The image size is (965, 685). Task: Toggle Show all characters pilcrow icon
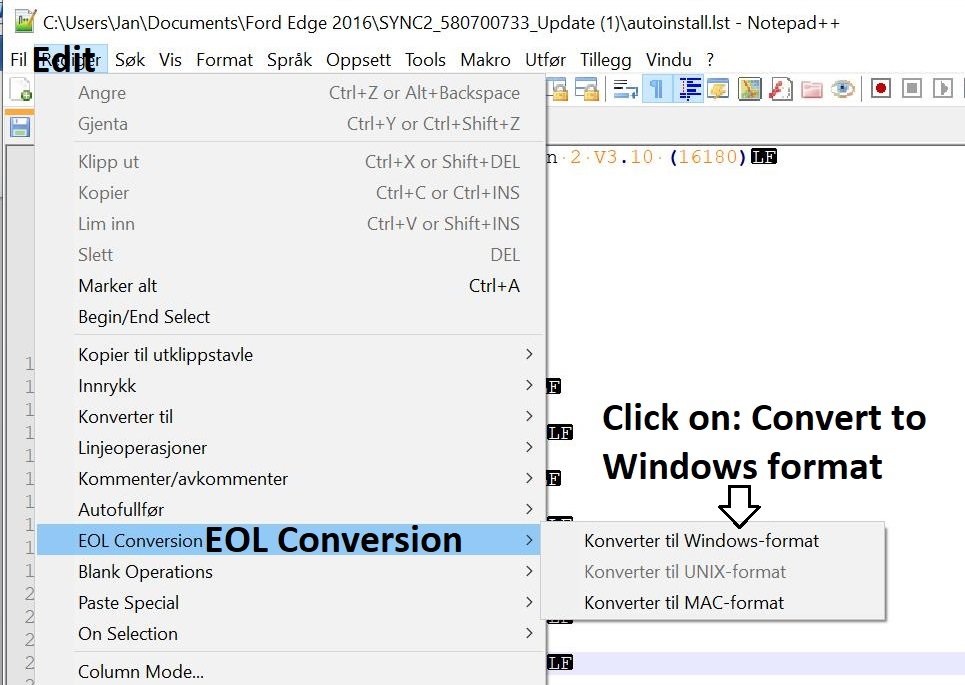tap(657, 90)
